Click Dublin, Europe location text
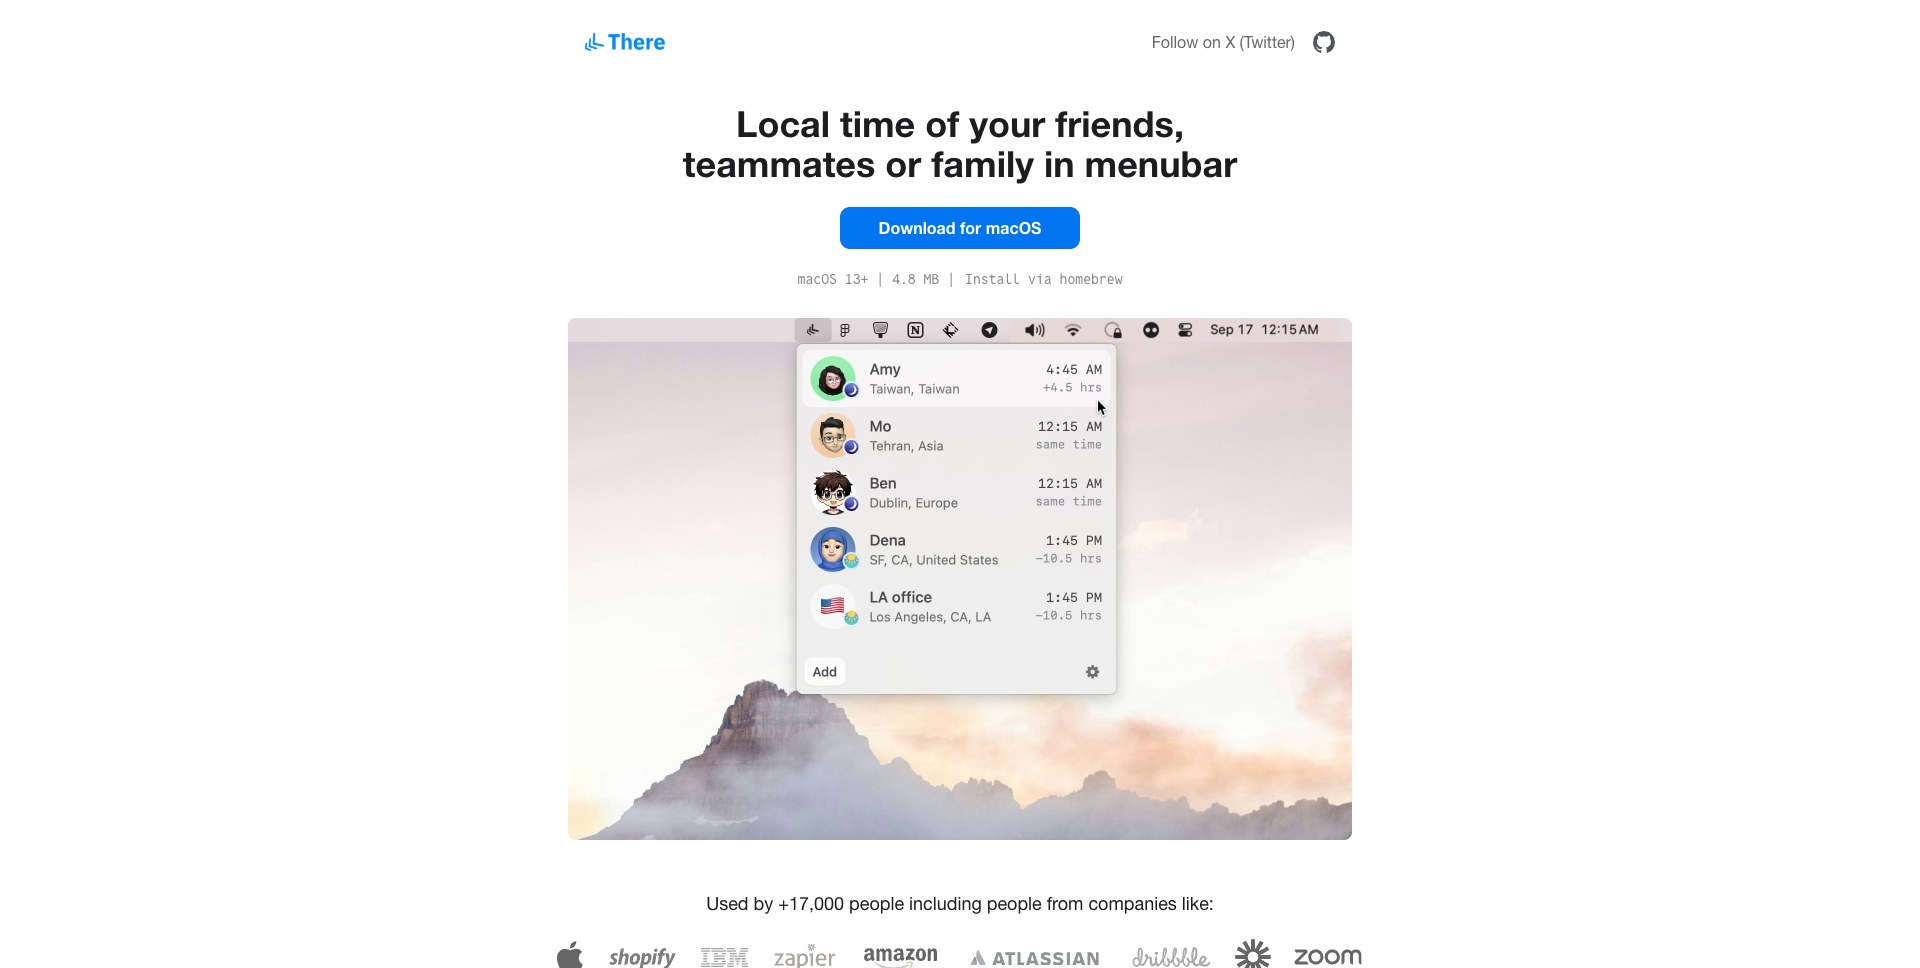This screenshot has height=968, width=1920. 913,503
